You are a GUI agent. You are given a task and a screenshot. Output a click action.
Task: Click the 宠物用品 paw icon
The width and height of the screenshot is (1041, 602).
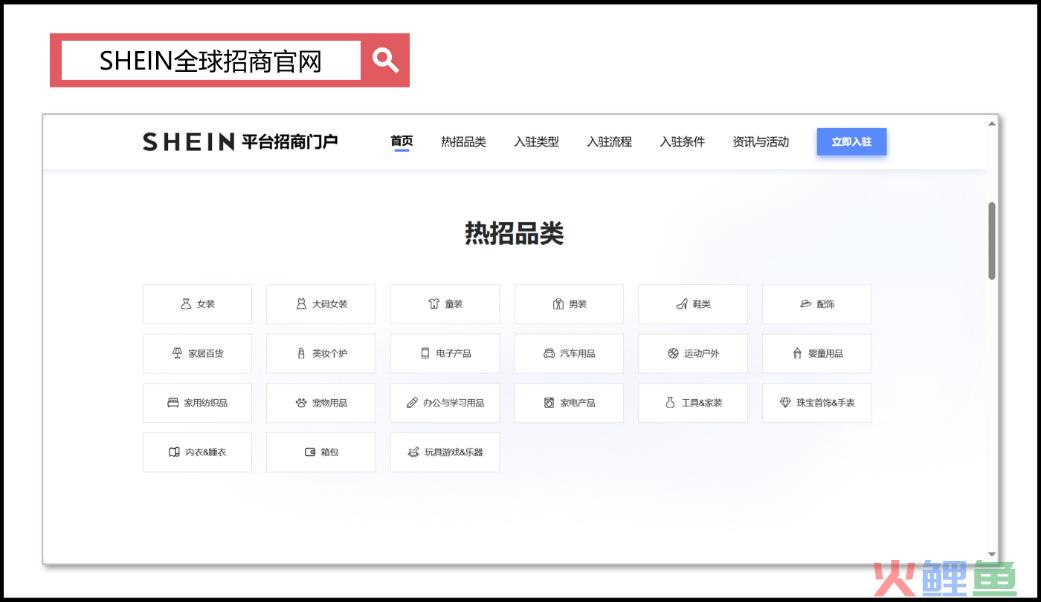tap(301, 402)
